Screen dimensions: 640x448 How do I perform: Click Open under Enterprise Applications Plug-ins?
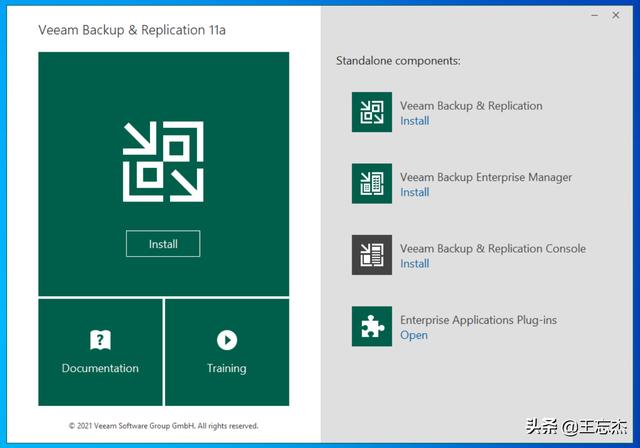click(x=414, y=335)
